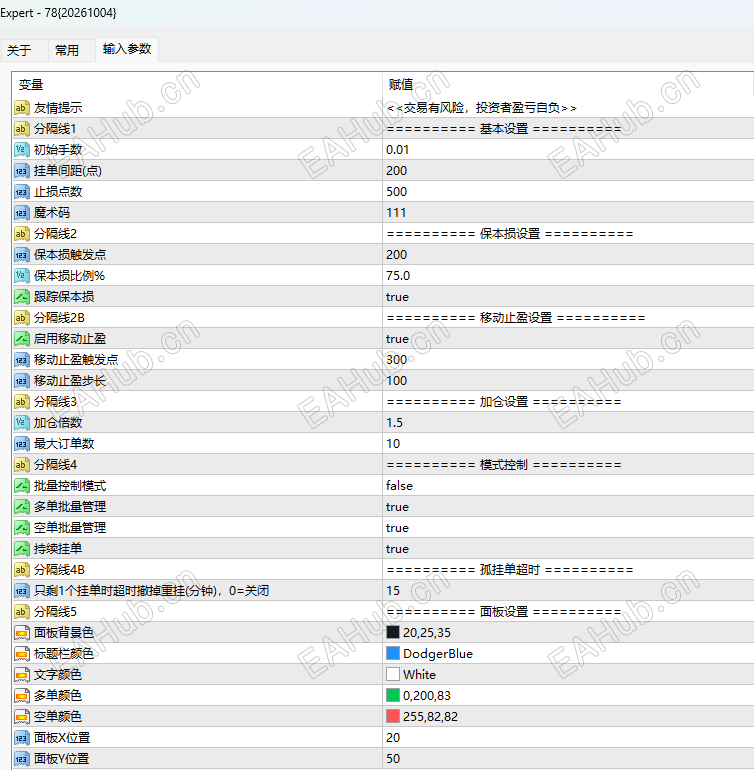Viewport: 754px width, 770px height.
Task: Edit 初始手数 value 0.01
Action: pyautogui.click(x=397, y=150)
